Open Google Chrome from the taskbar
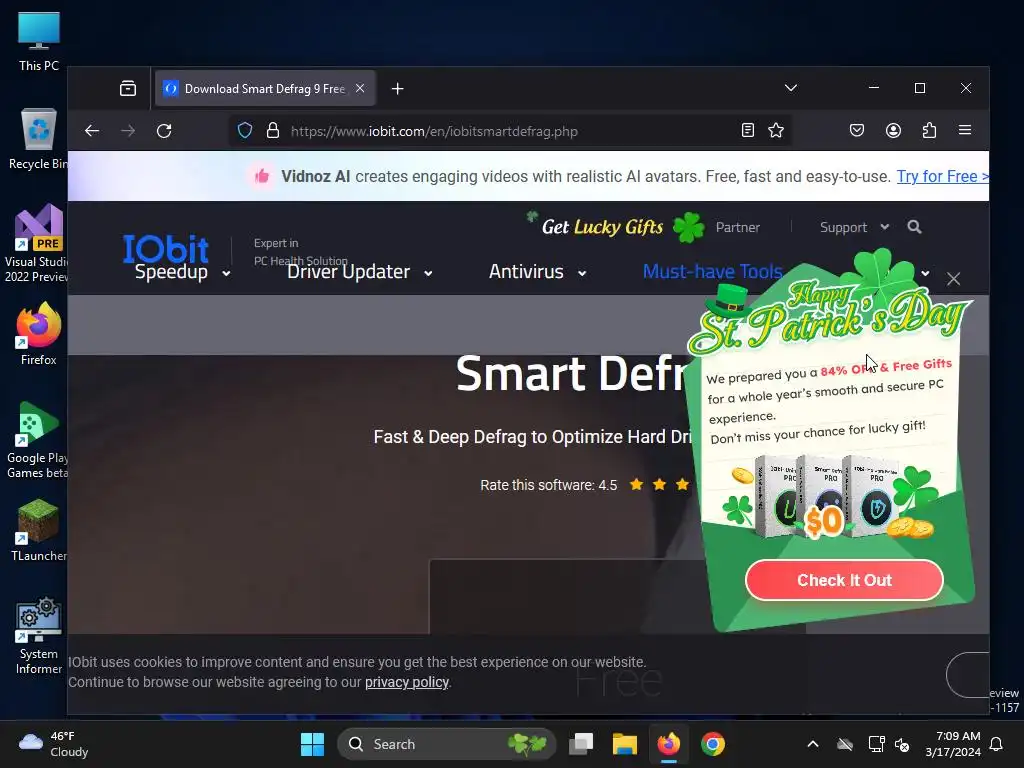Image resolution: width=1024 pixels, height=768 pixels. pos(712,744)
